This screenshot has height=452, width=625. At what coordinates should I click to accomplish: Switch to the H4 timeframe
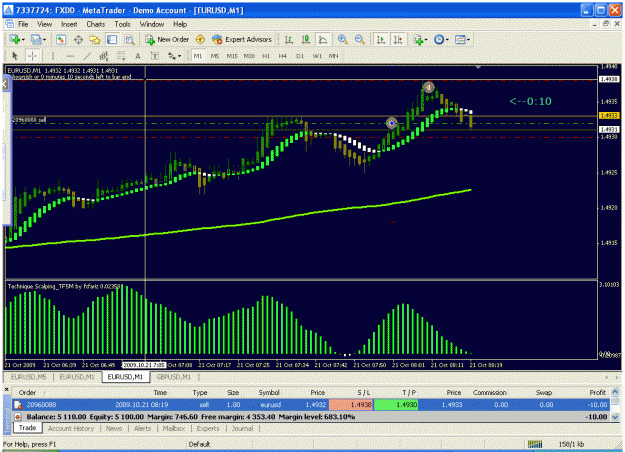tap(283, 56)
